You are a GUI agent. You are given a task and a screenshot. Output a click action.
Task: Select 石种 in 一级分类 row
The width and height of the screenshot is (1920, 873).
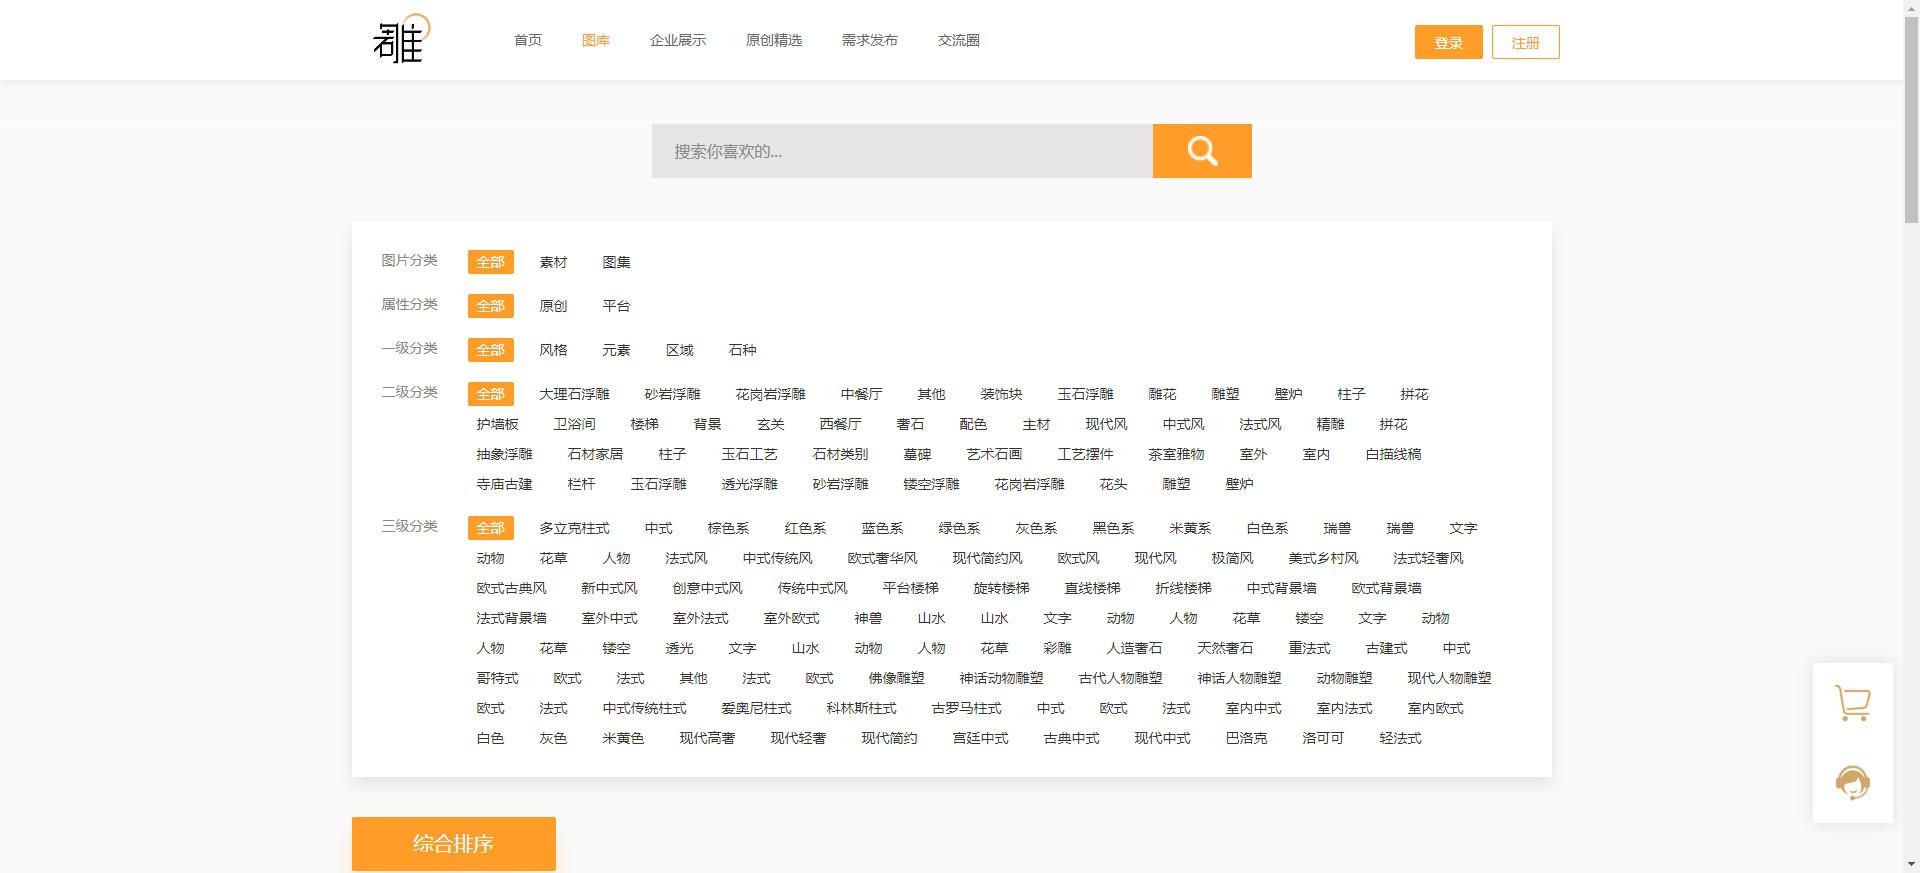click(x=743, y=350)
